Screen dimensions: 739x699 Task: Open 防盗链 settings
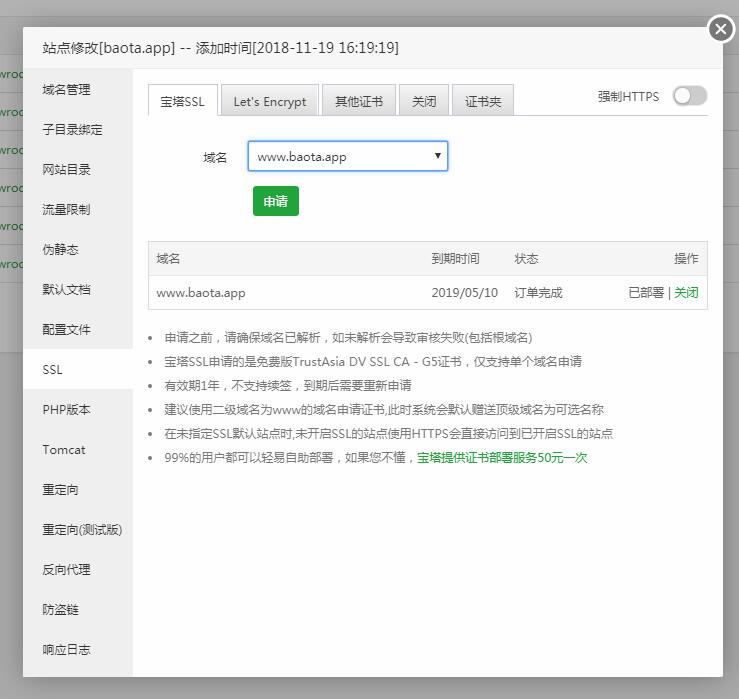(78, 610)
